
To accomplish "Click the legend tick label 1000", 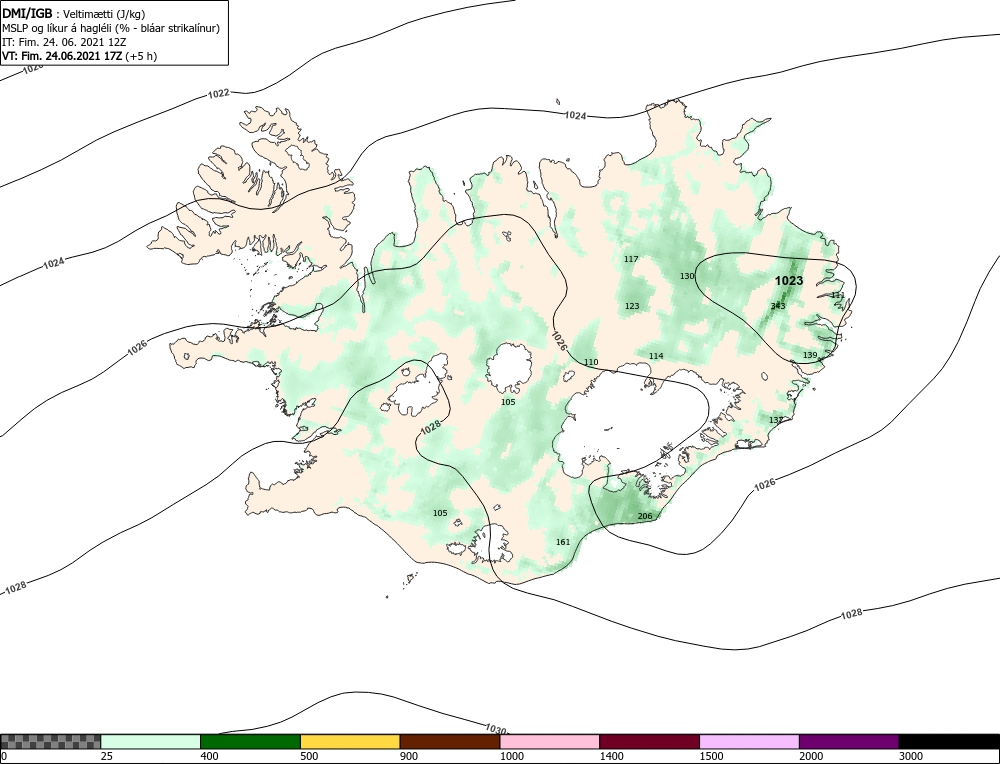I will point(511,757).
